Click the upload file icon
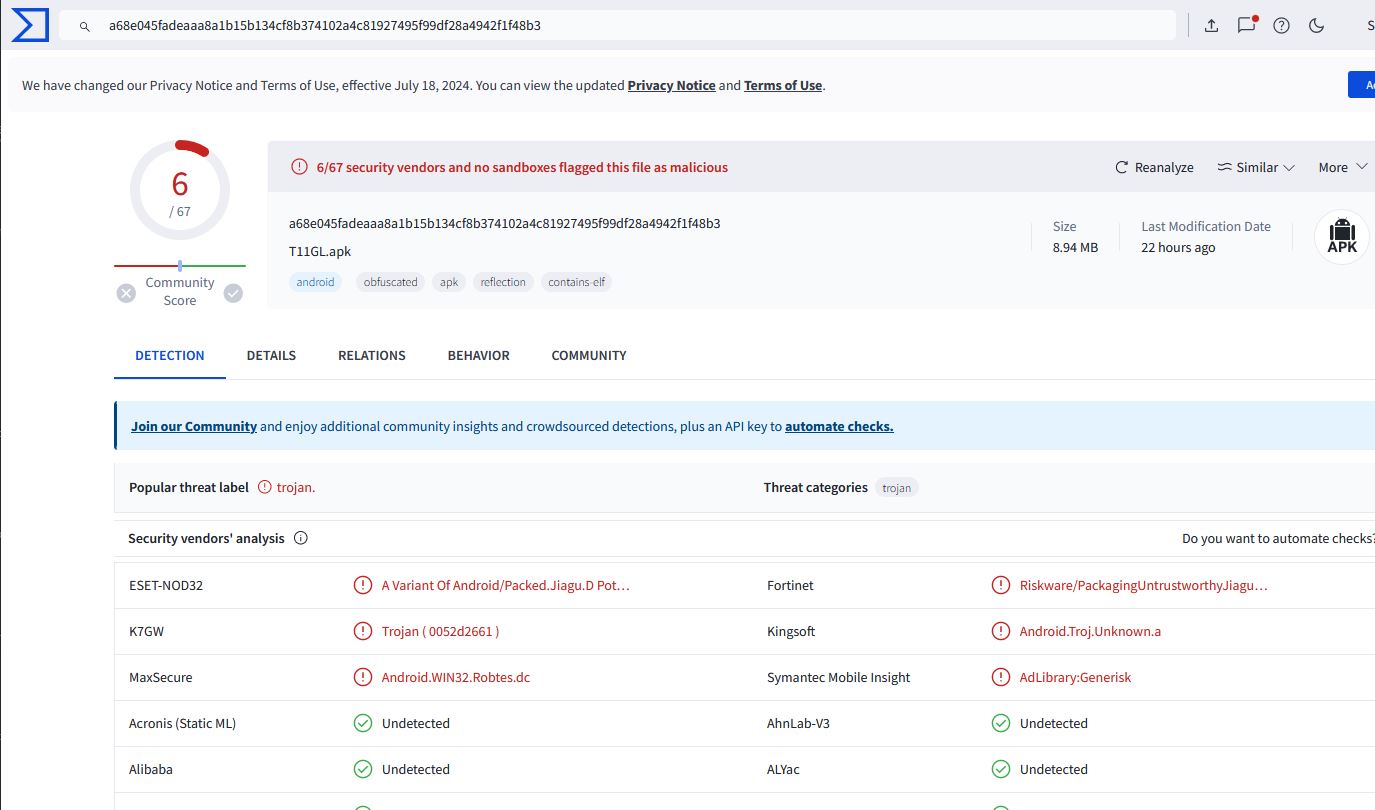The image size is (1375, 810). [x=1211, y=26]
